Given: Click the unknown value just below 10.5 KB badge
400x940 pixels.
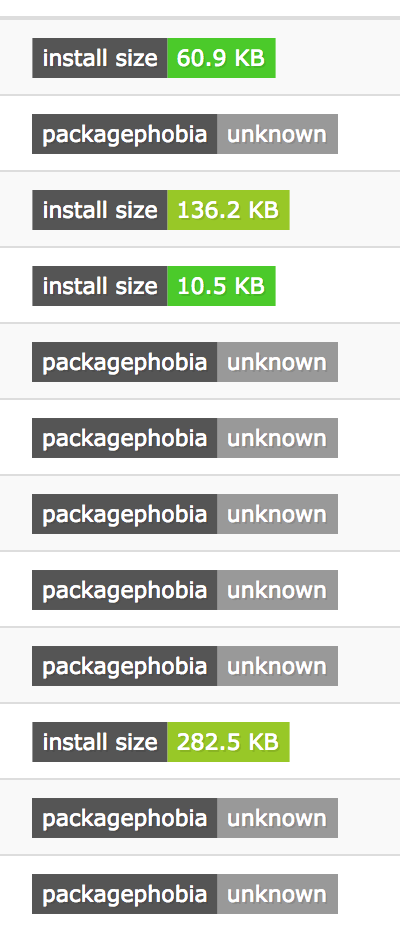Looking at the screenshot, I should pos(277,362).
